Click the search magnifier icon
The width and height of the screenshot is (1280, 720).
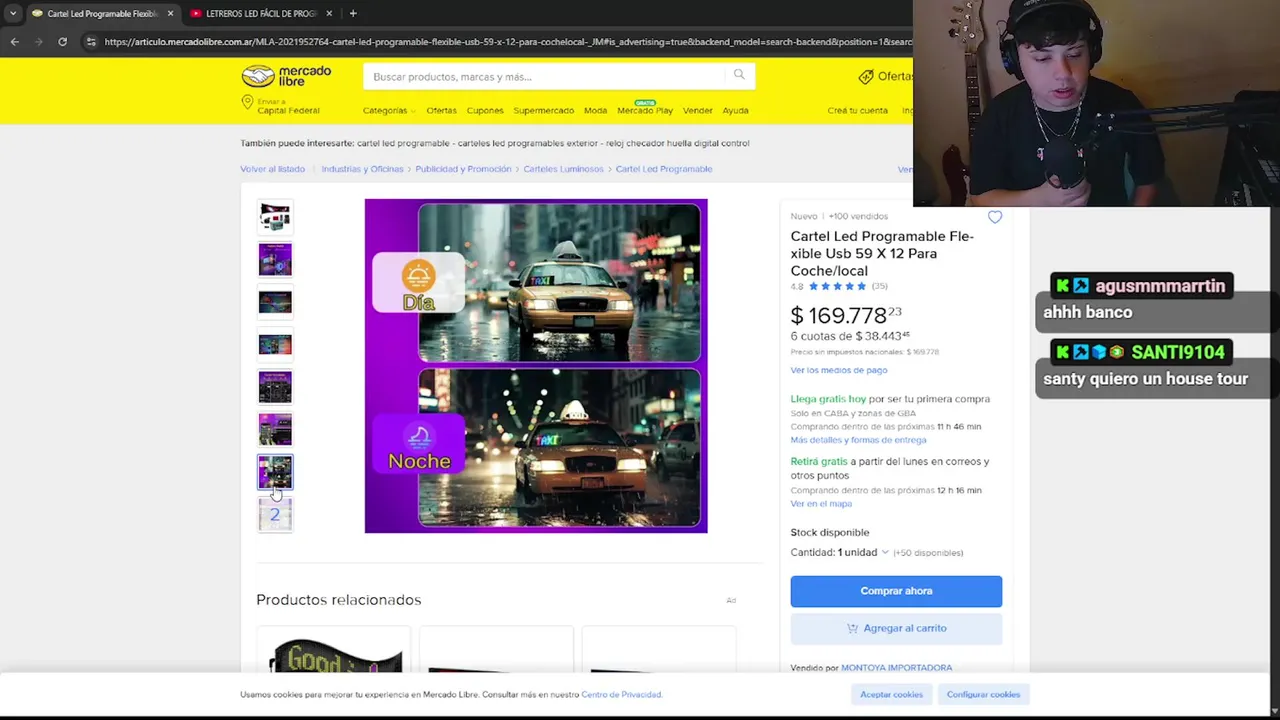coord(739,75)
